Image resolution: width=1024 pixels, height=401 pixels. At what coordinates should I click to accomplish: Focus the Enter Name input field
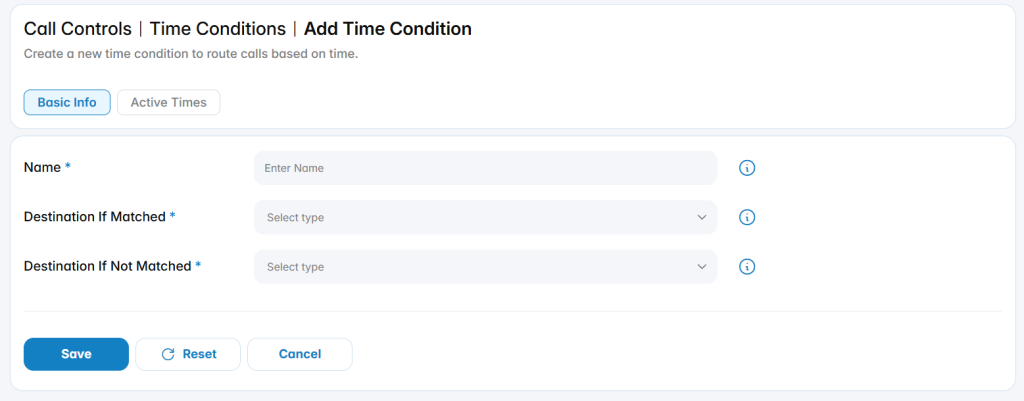(485, 168)
